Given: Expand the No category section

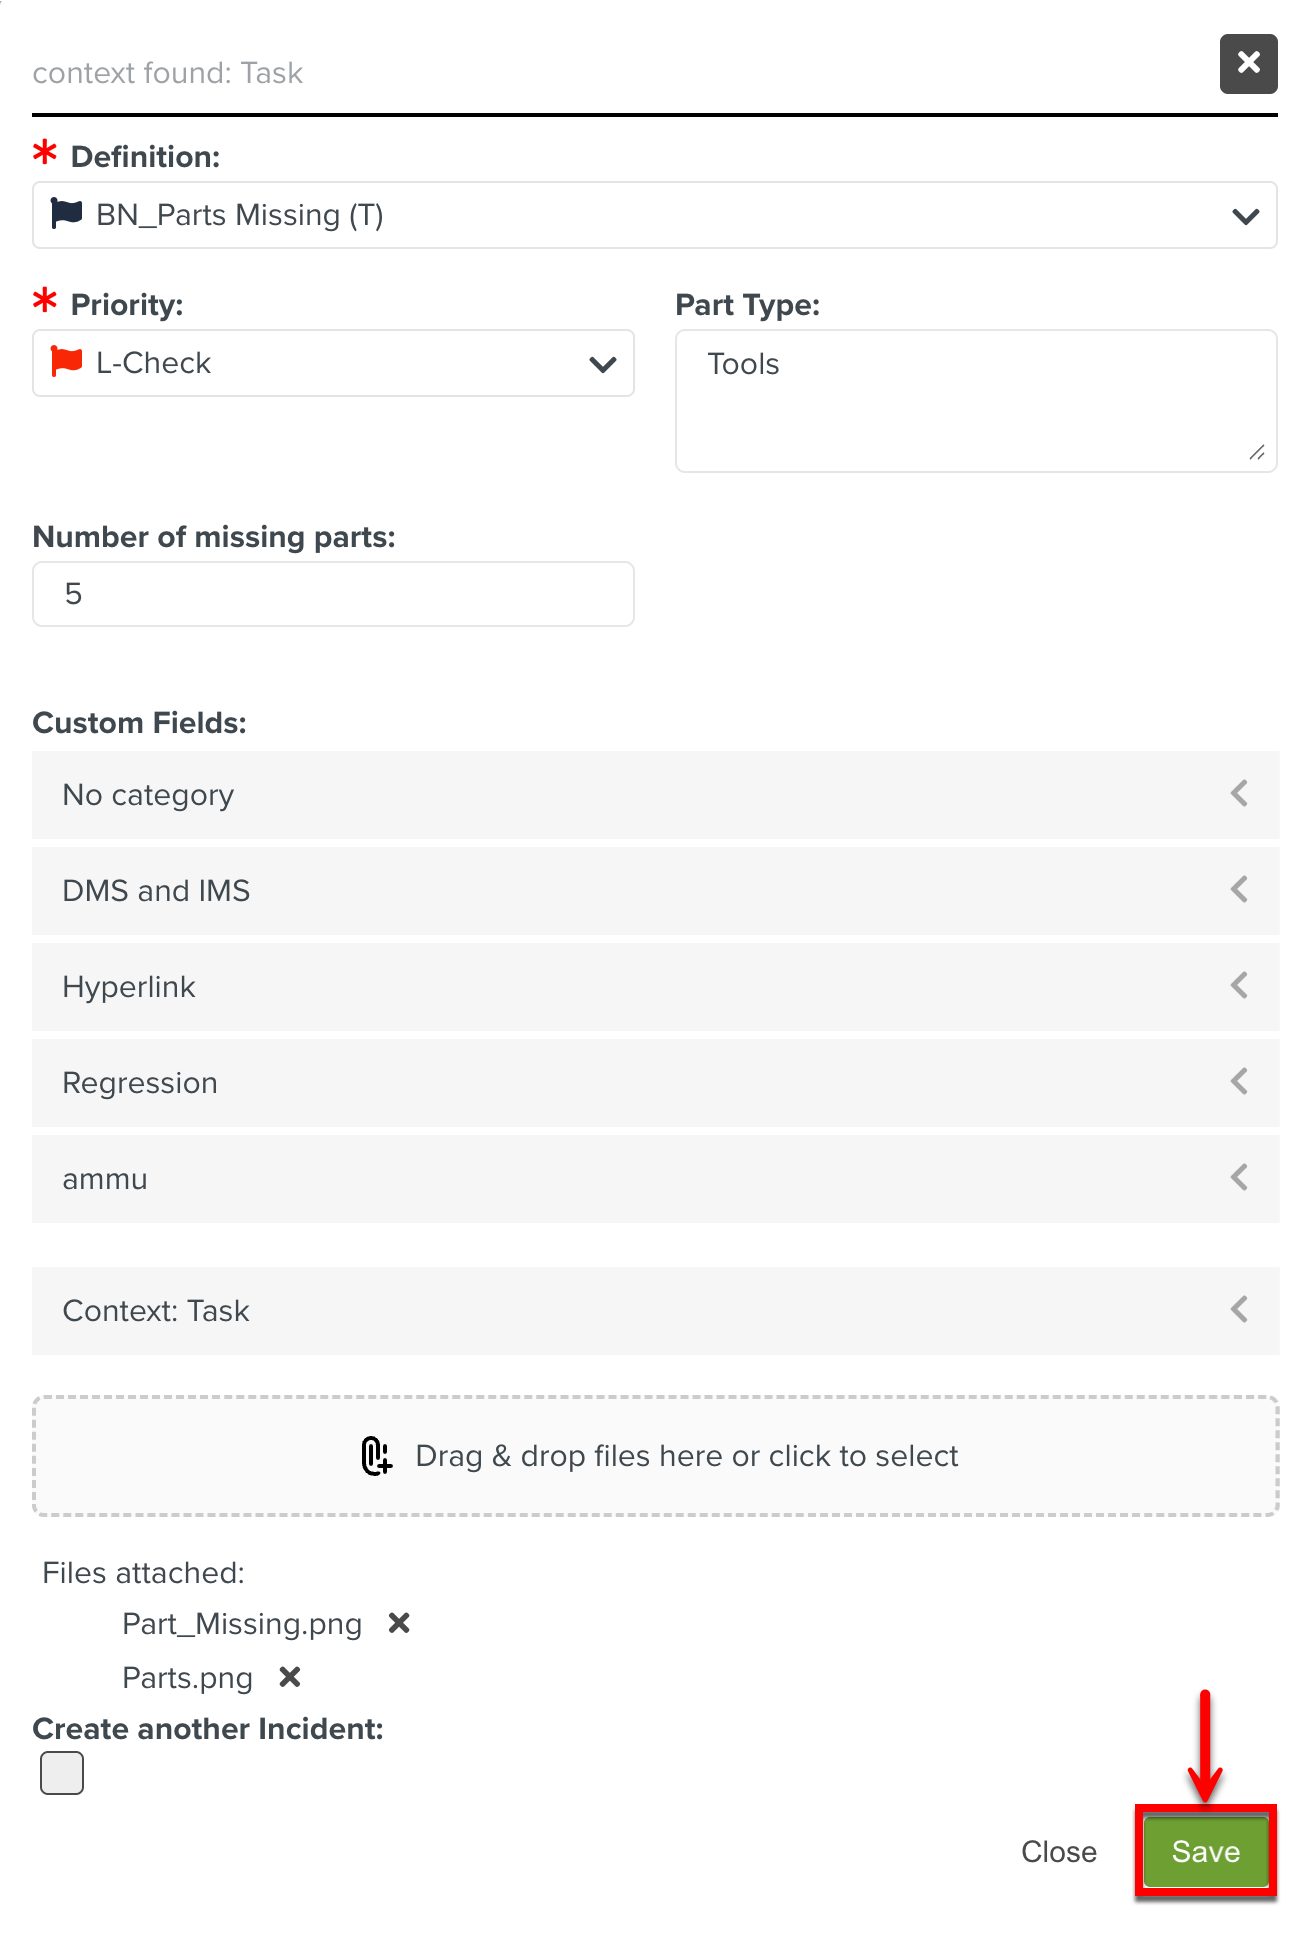Looking at the screenshot, I should (x=655, y=795).
